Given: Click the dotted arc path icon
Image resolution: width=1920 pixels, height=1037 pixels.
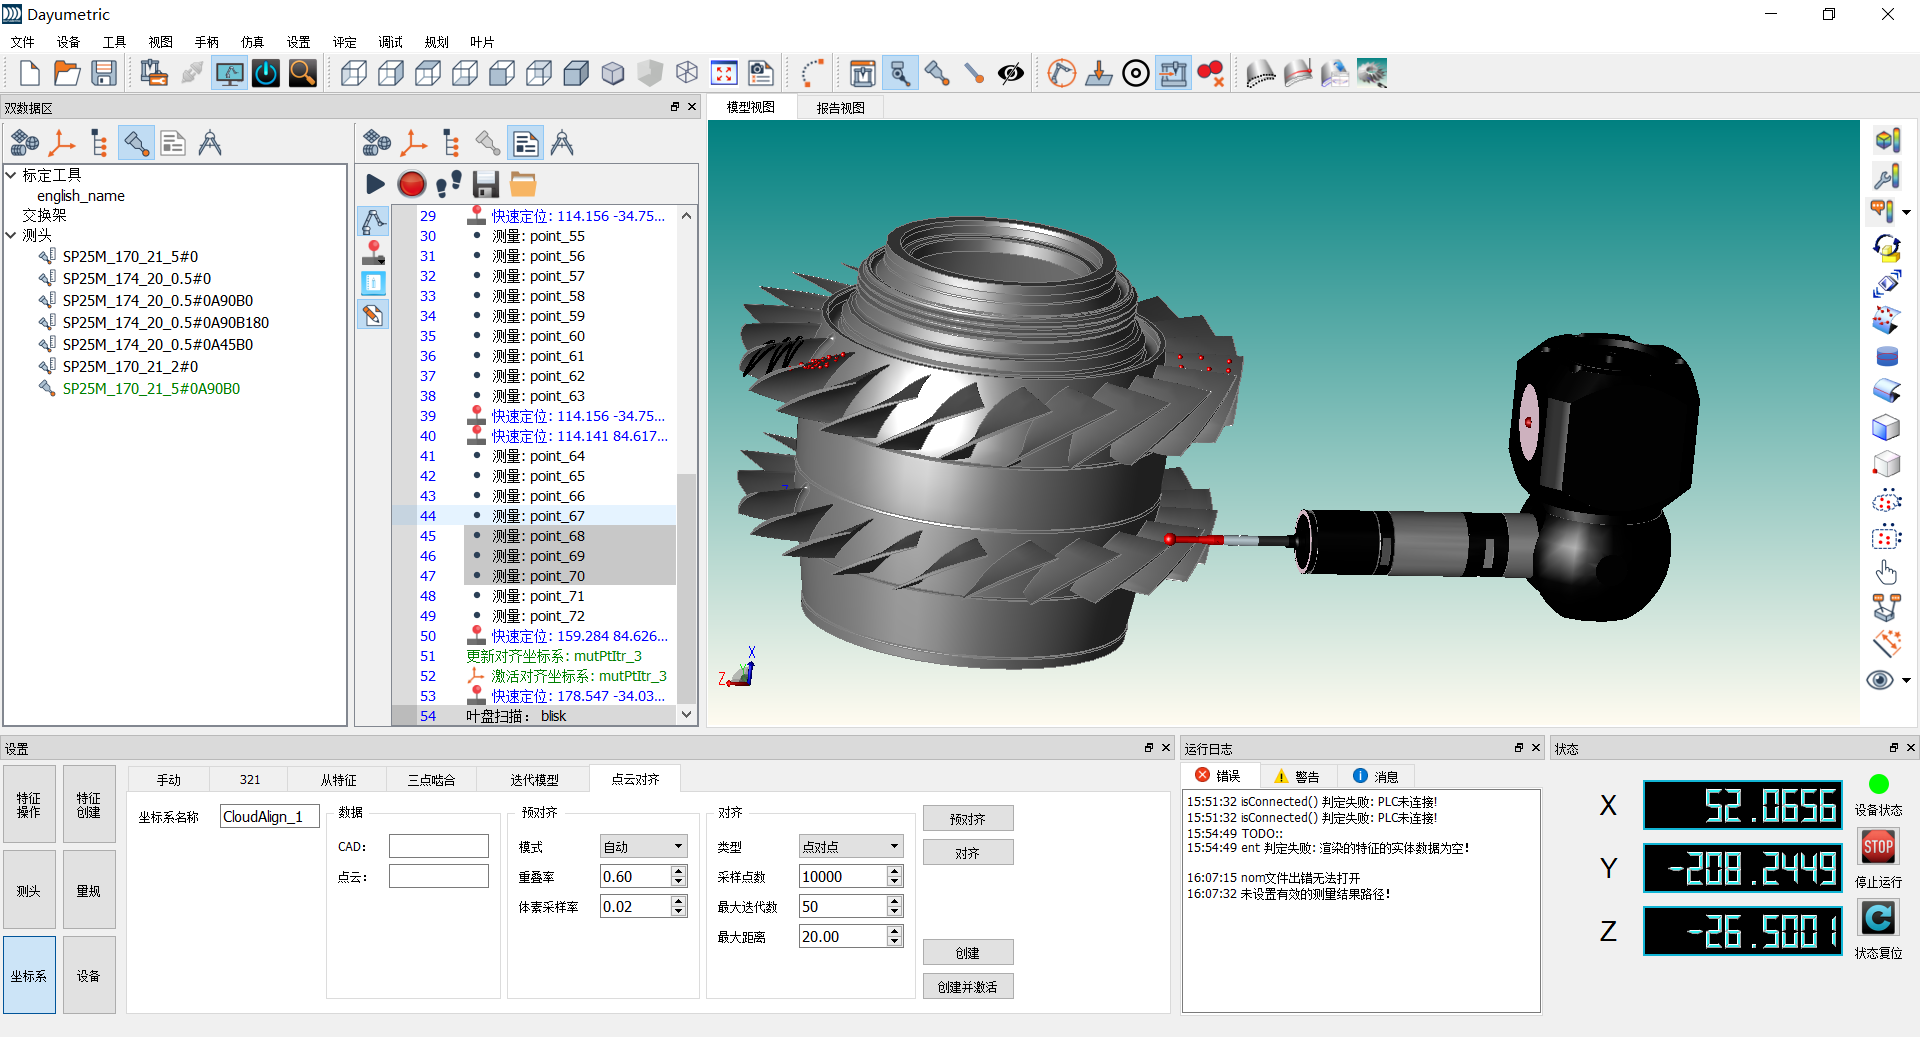Looking at the screenshot, I should coord(813,73).
